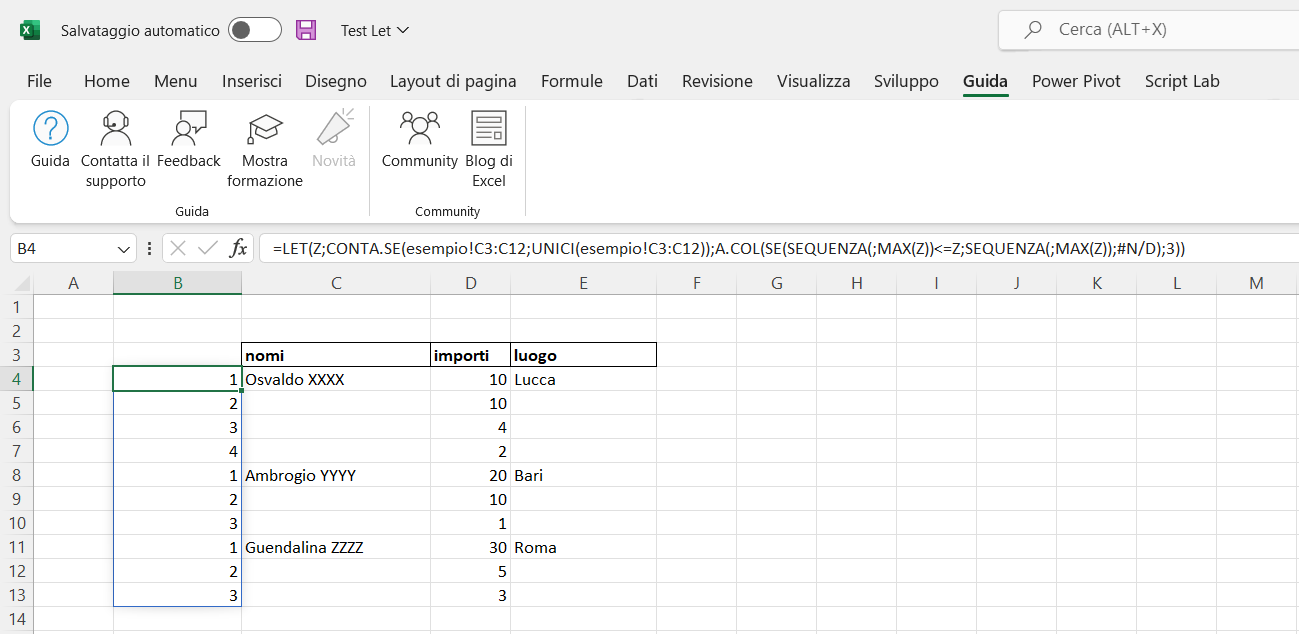Viewport: 1299px width, 634px height.
Task: Select the importi cell with 20
Action: (x=470, y=475)
